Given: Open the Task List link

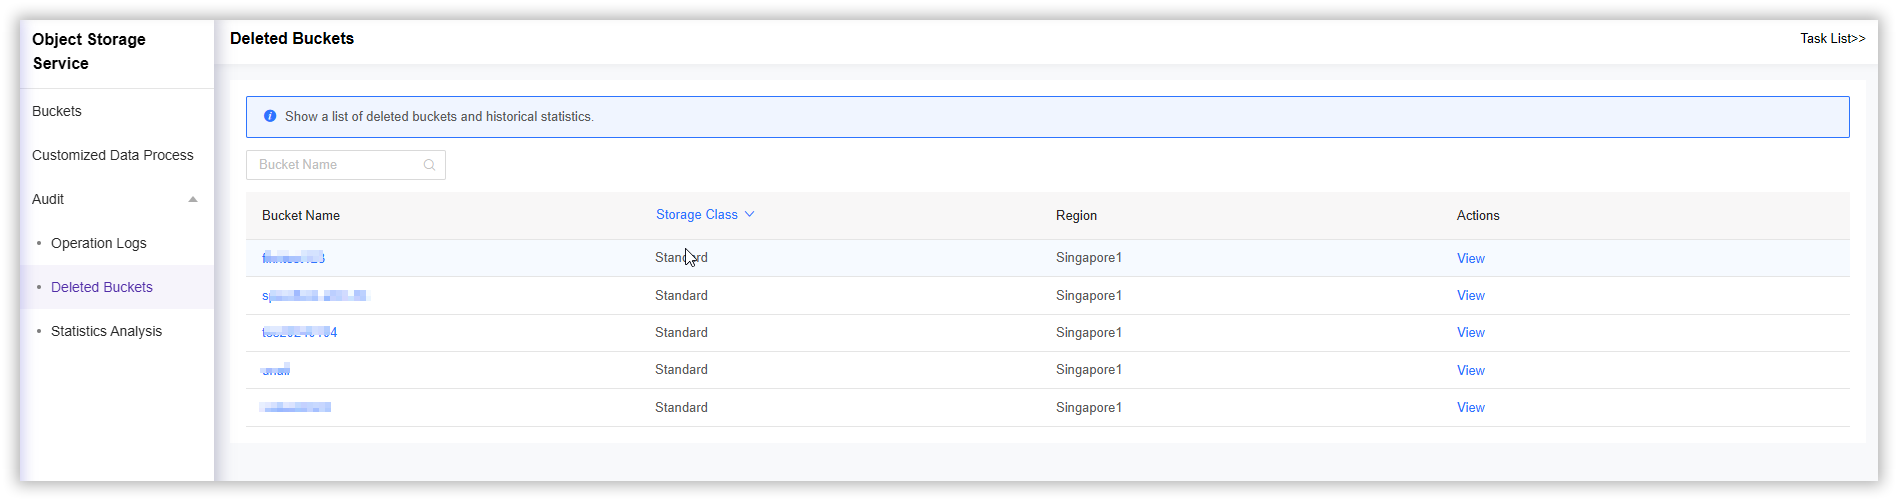Looking at the screenshot, I should [1832, 38].
